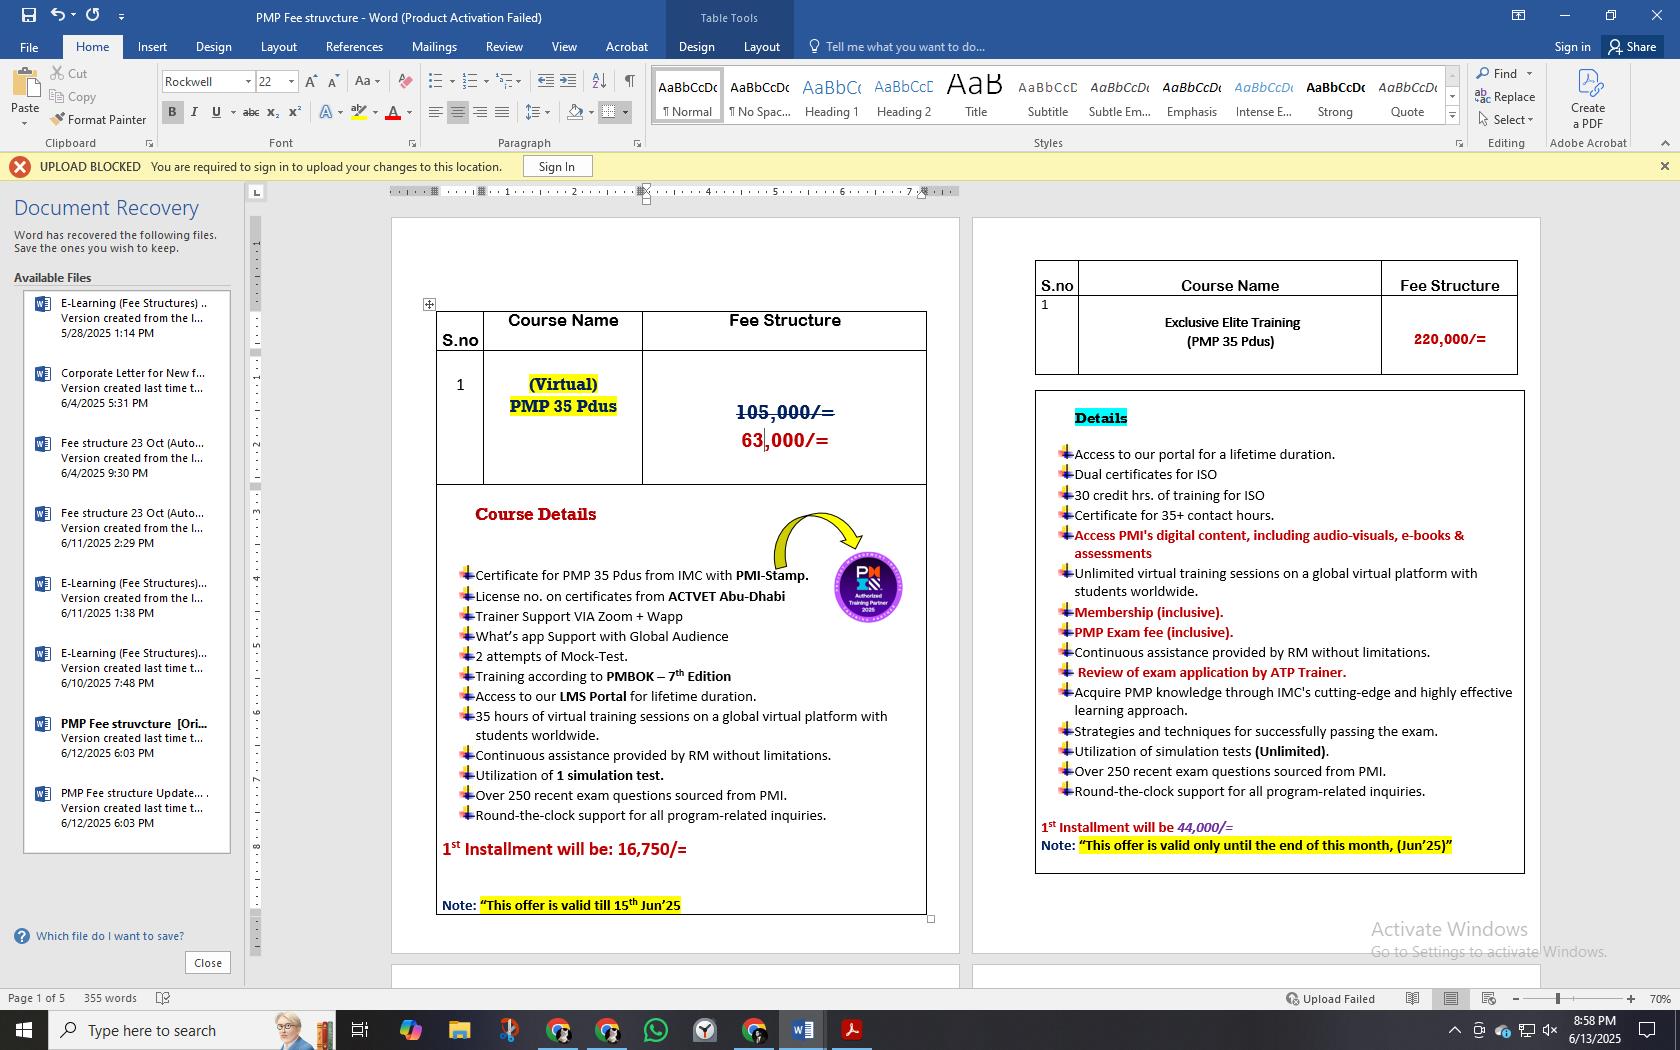
Task: Select the Print Layout view button
Action: click(x=1450, y=998)
